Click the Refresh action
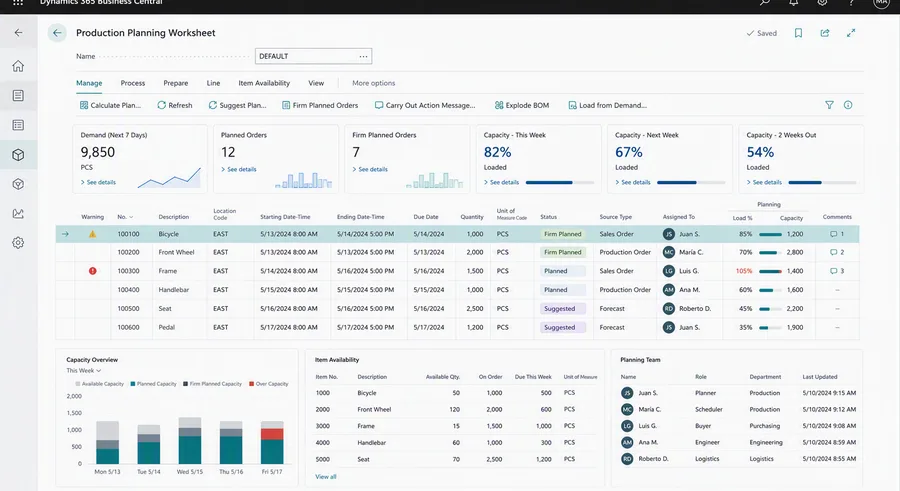900x491 pixels. click(175, 105)
